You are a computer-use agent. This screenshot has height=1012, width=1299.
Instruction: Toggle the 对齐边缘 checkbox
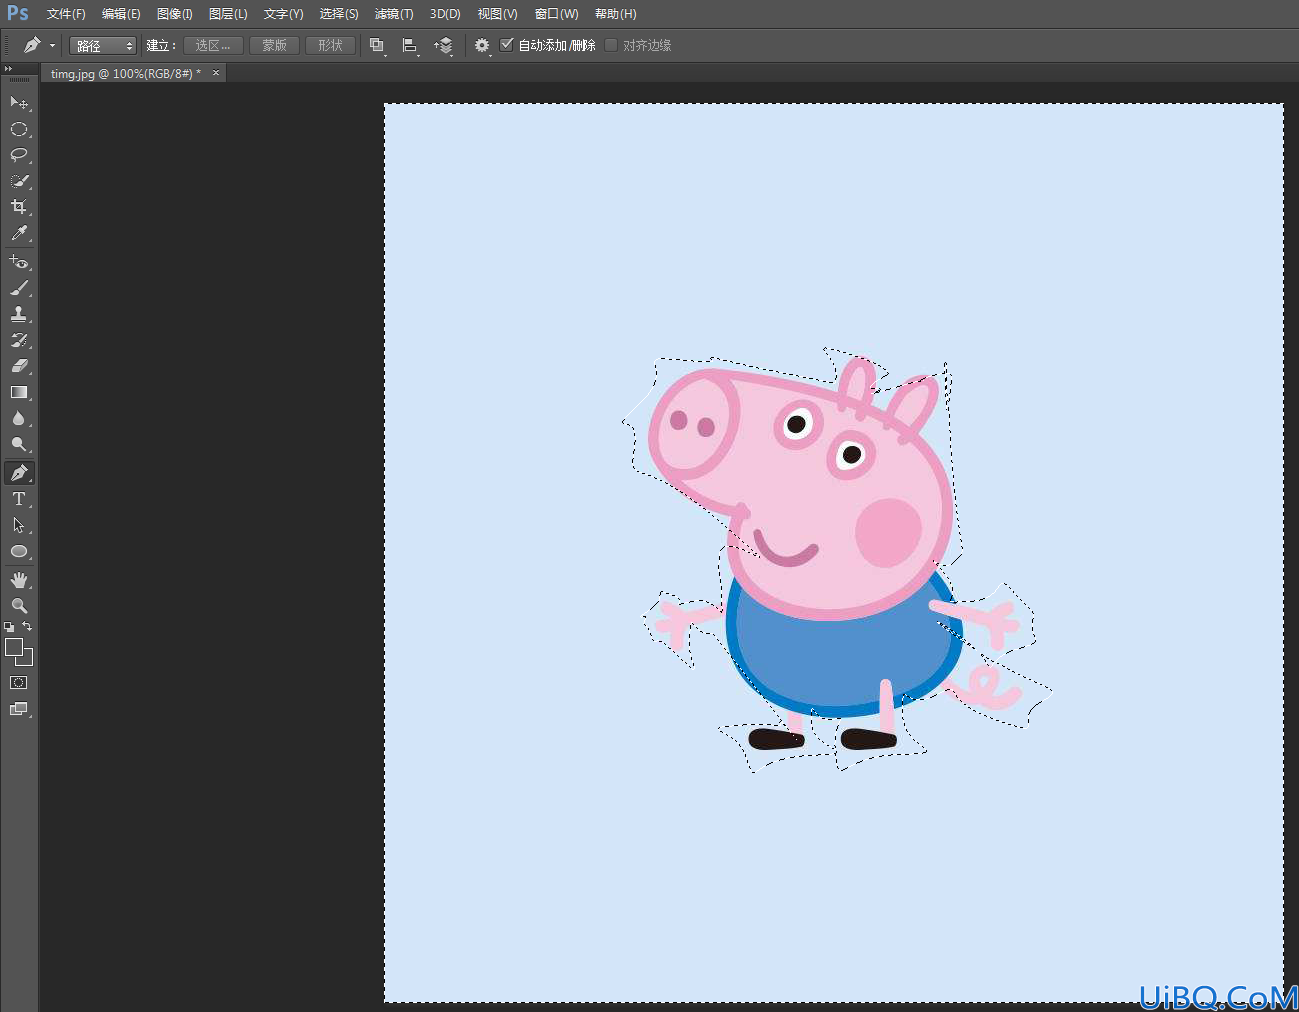pos(611,45)
